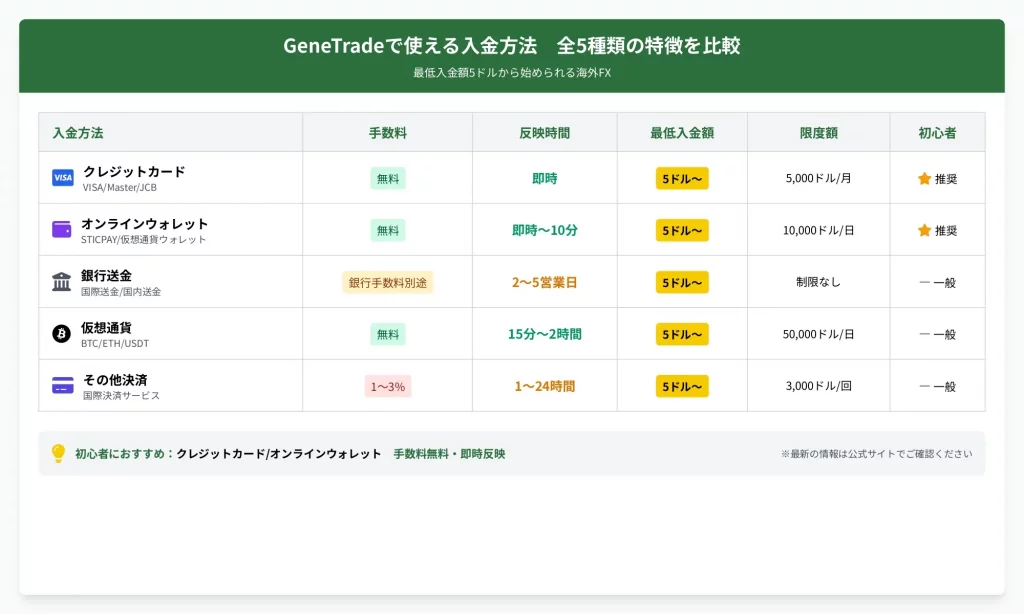Click the star icon in クレジットカード row
This screenshot has height=614, width=1024.
pos(924,179)
